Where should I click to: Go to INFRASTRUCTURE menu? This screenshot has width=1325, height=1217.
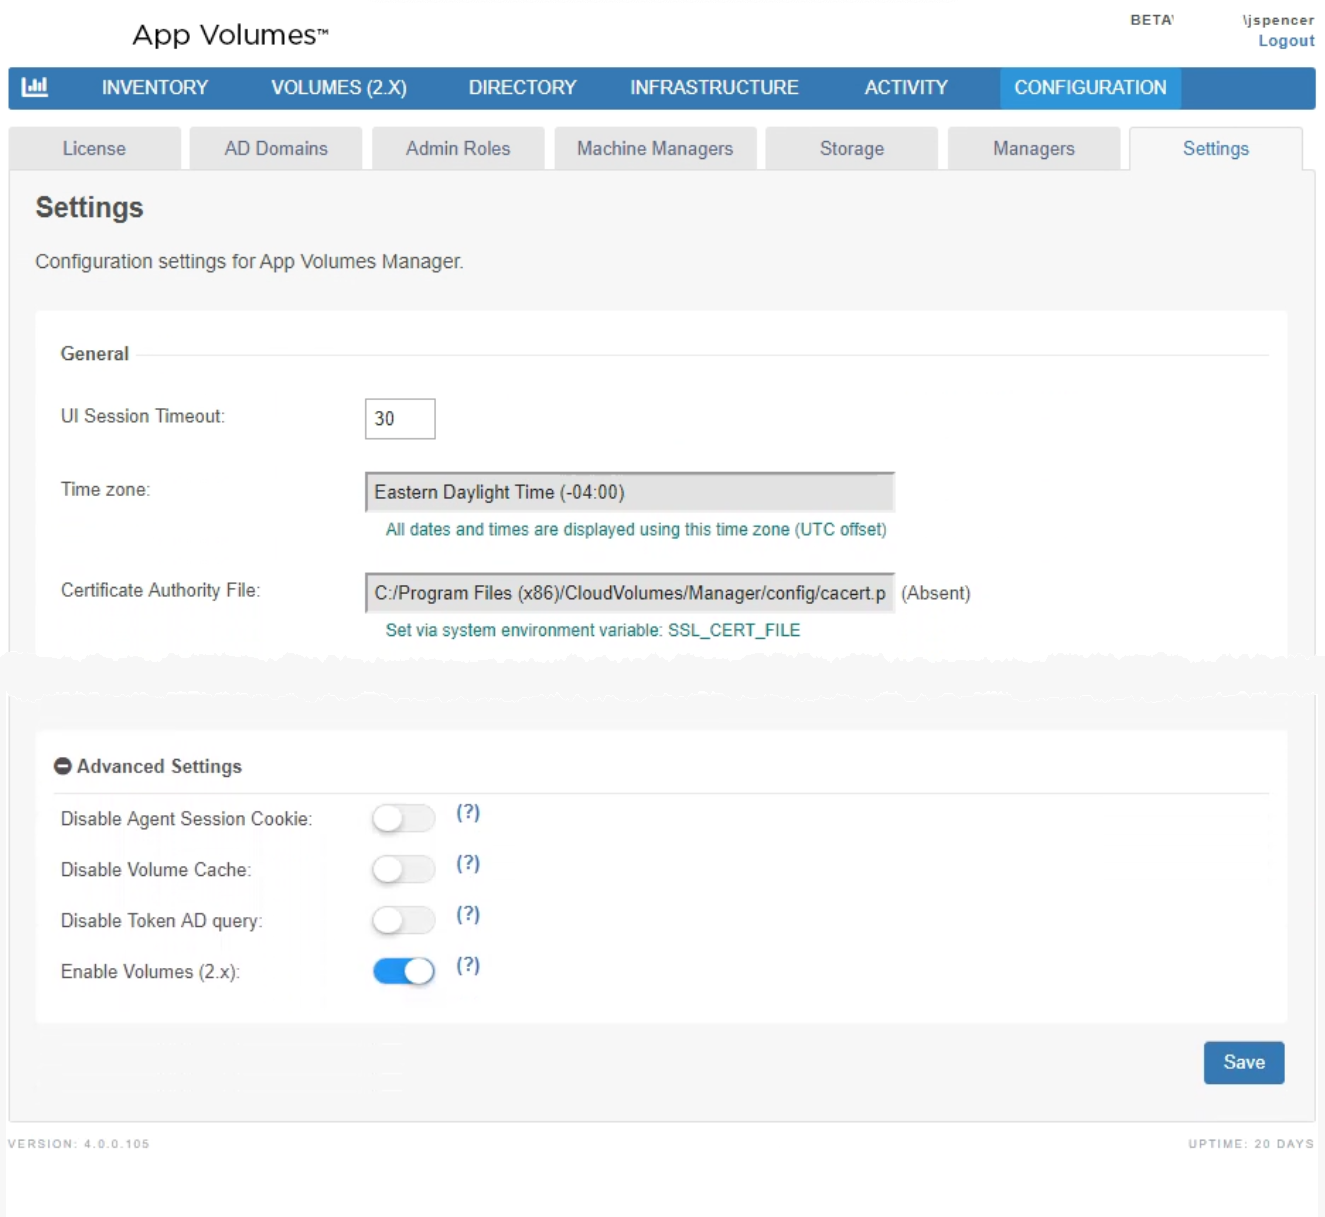coord(714,88)
